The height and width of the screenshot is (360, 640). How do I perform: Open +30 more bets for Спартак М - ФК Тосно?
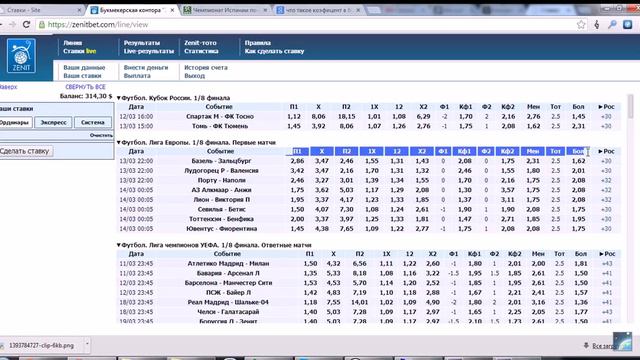(x=606, y=117)
